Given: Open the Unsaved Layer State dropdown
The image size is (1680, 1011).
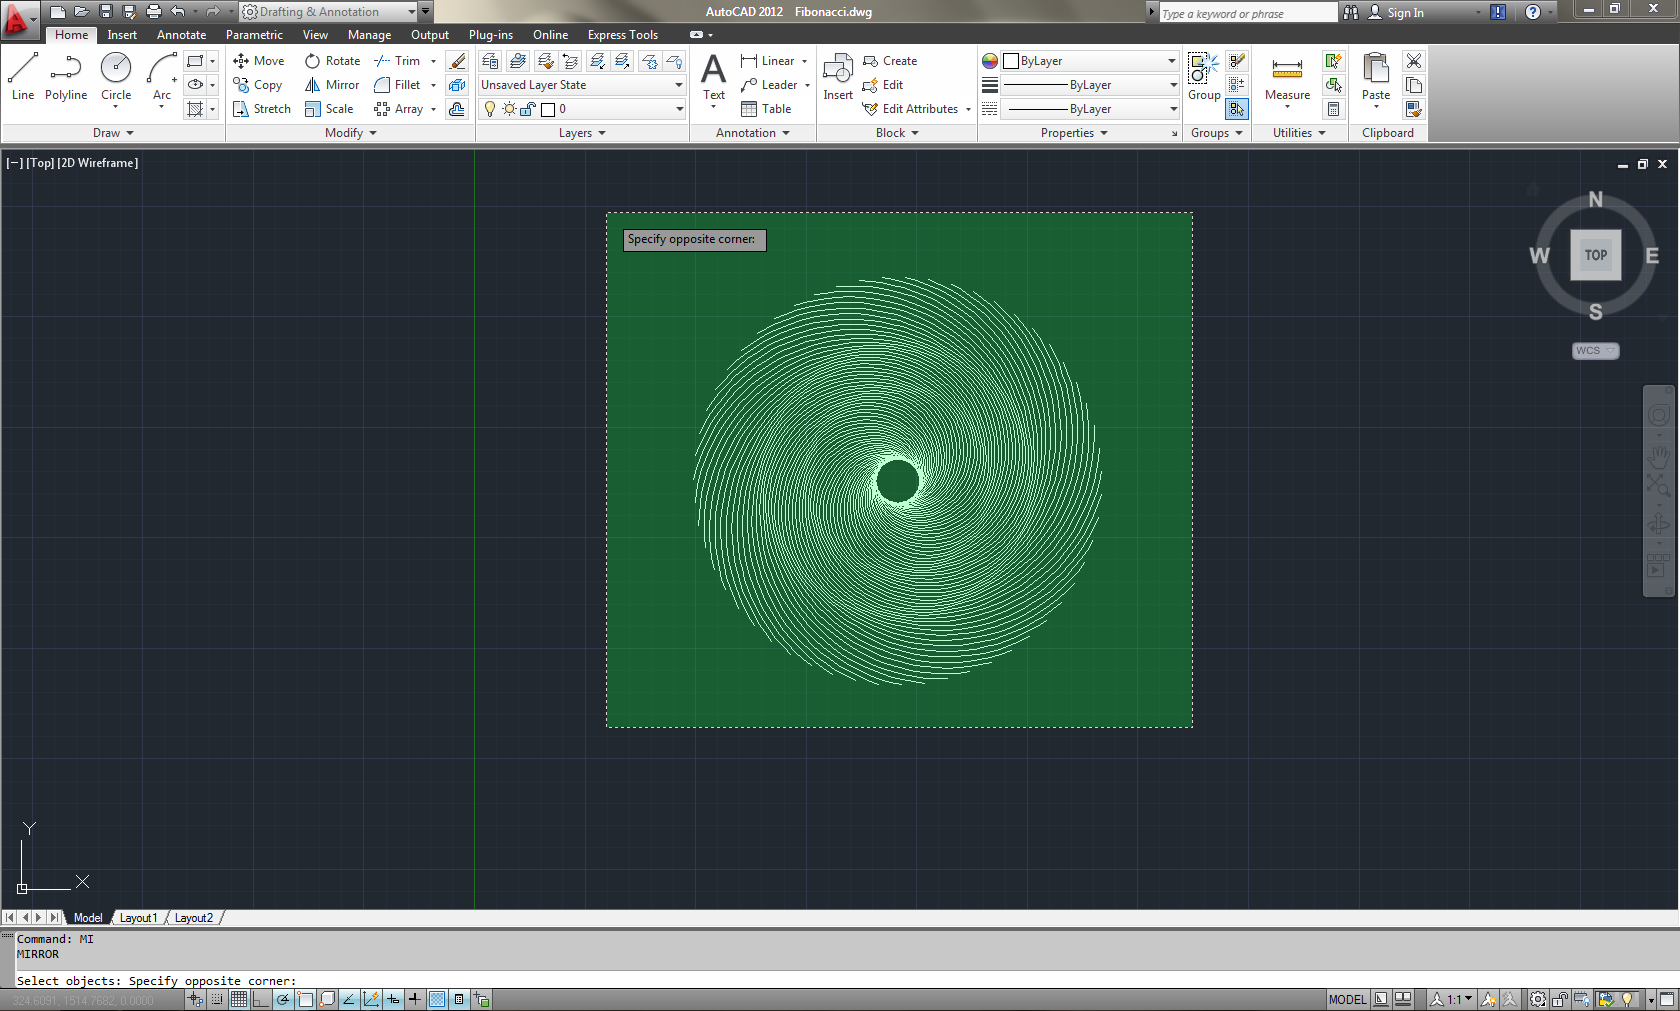Looking at the screenshot, I should [582, 85].
